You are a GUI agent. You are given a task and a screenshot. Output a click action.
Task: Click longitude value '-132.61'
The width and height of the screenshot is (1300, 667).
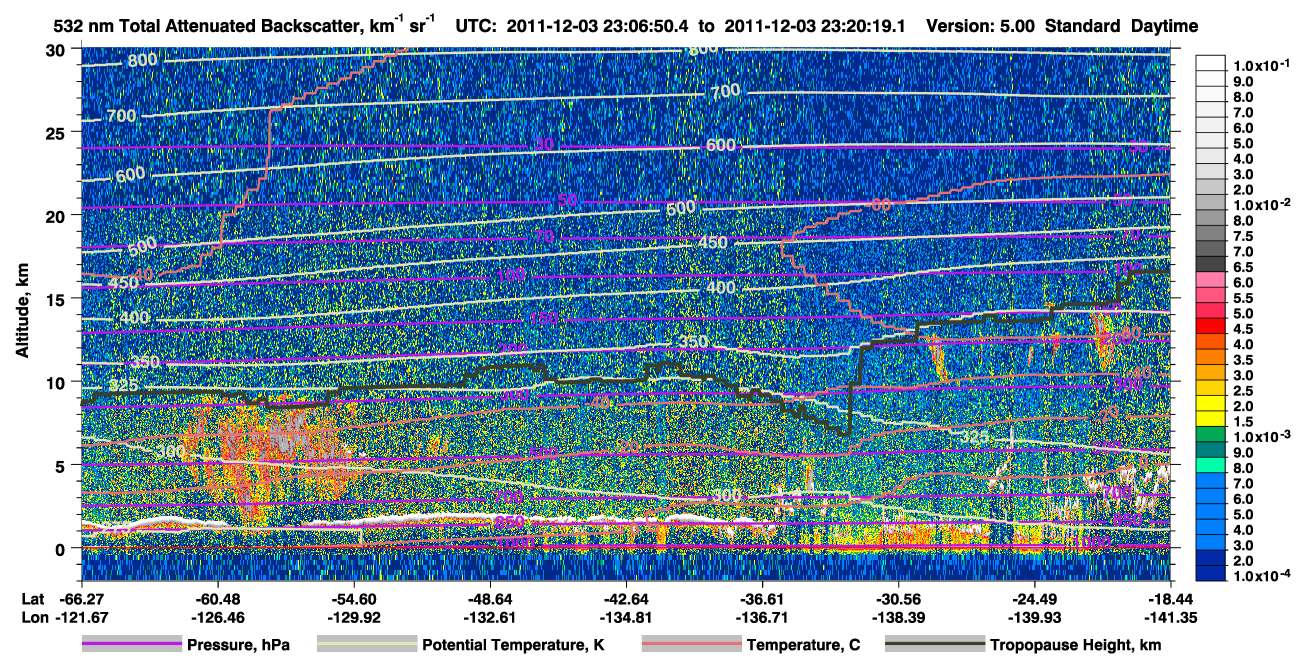pyautogui.click(x=490, y=617)
